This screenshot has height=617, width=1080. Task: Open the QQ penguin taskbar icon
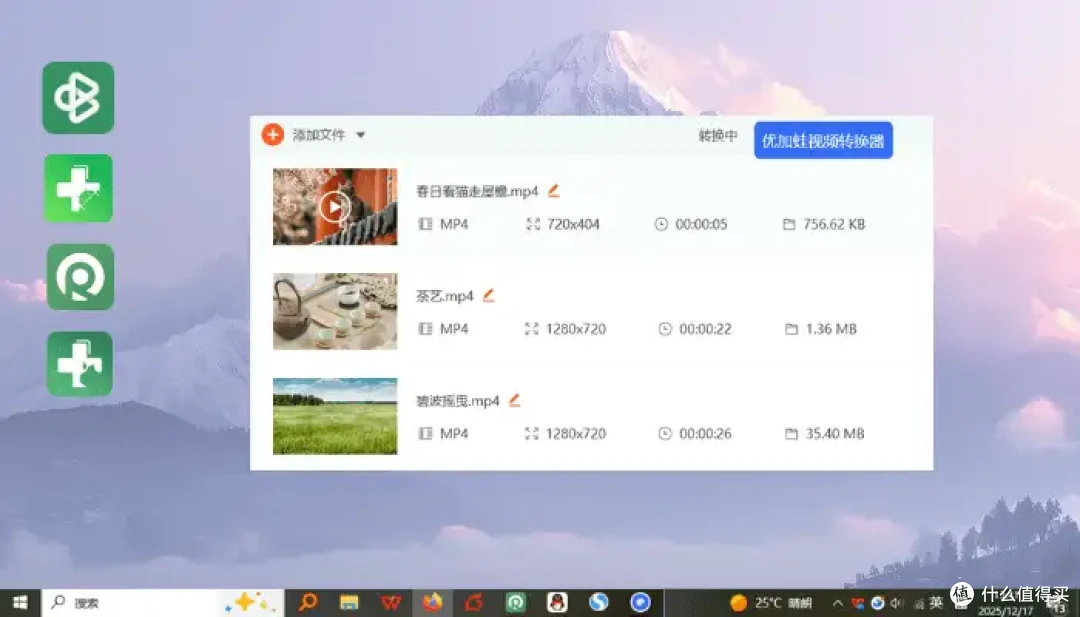tap(557, 603)
